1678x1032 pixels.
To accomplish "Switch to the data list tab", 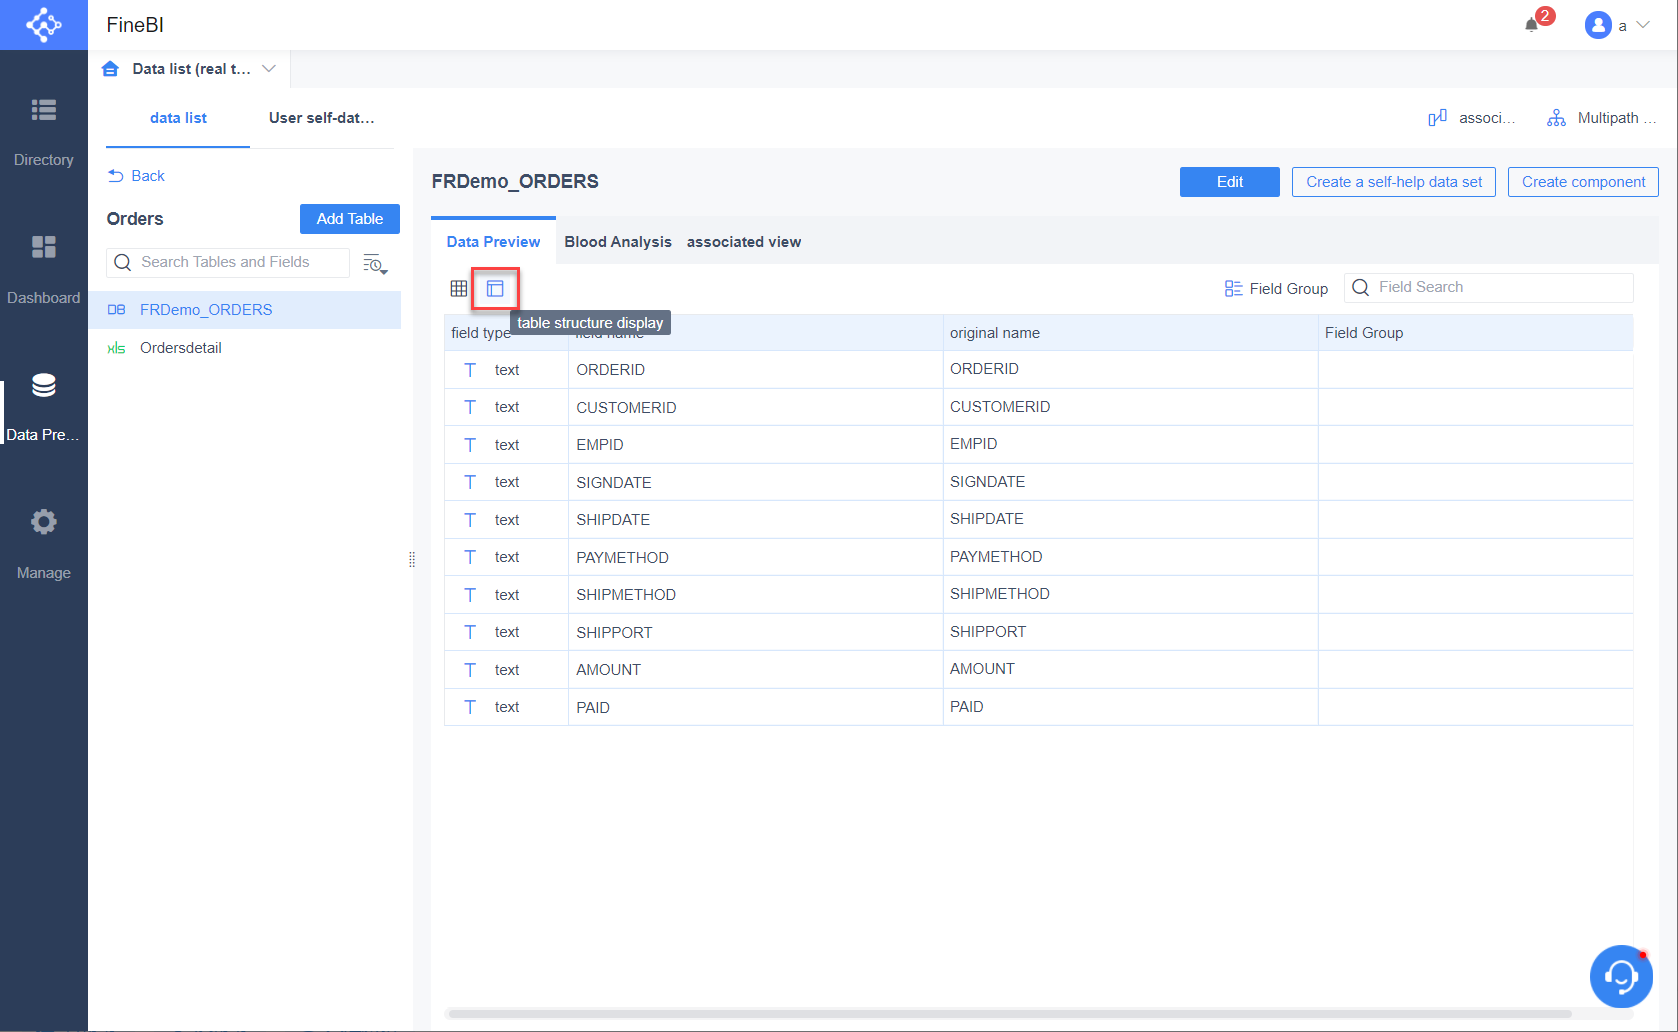I will 178,118.
